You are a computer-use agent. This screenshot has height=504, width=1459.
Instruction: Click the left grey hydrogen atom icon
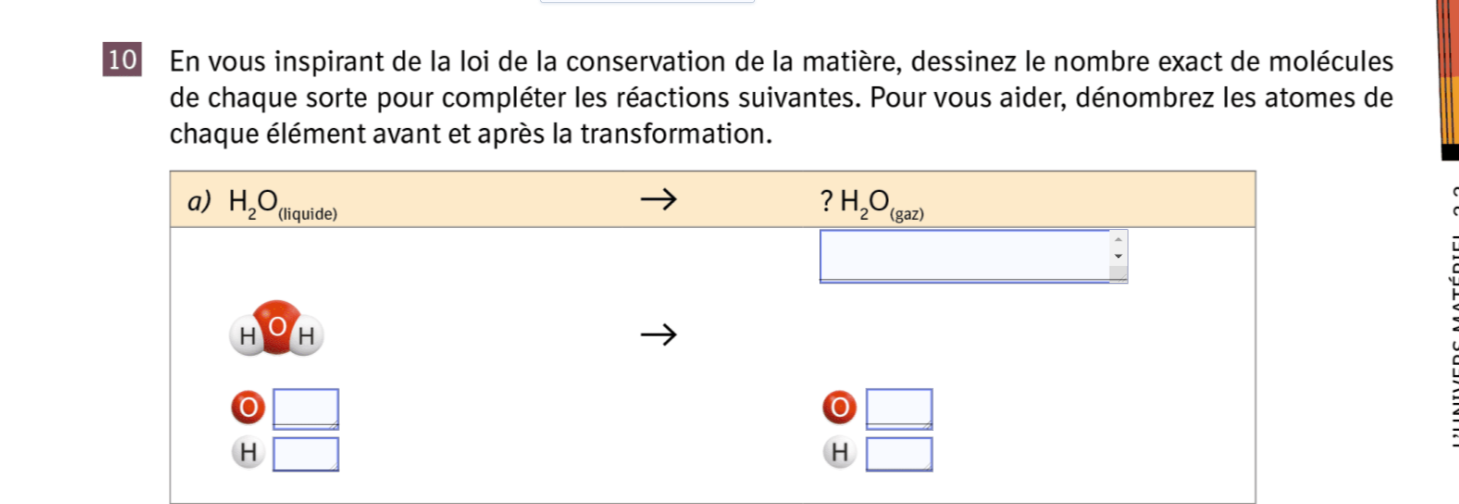[246, 453]
